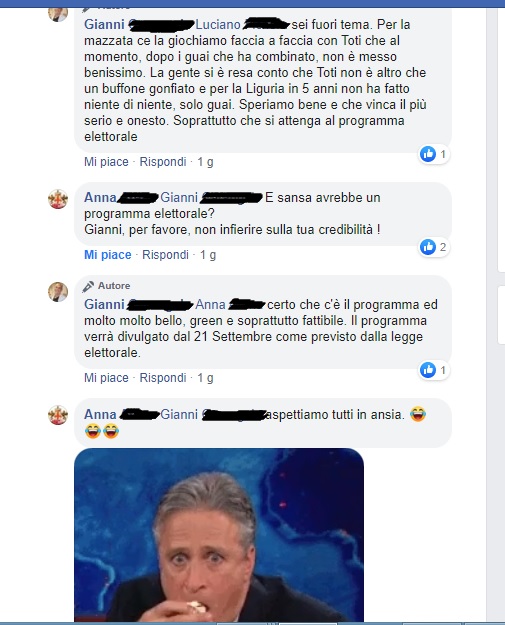Reply to Anna's 'programma elettorale' comment
Screen dimensions: 505x625
(x=165, y=255)
